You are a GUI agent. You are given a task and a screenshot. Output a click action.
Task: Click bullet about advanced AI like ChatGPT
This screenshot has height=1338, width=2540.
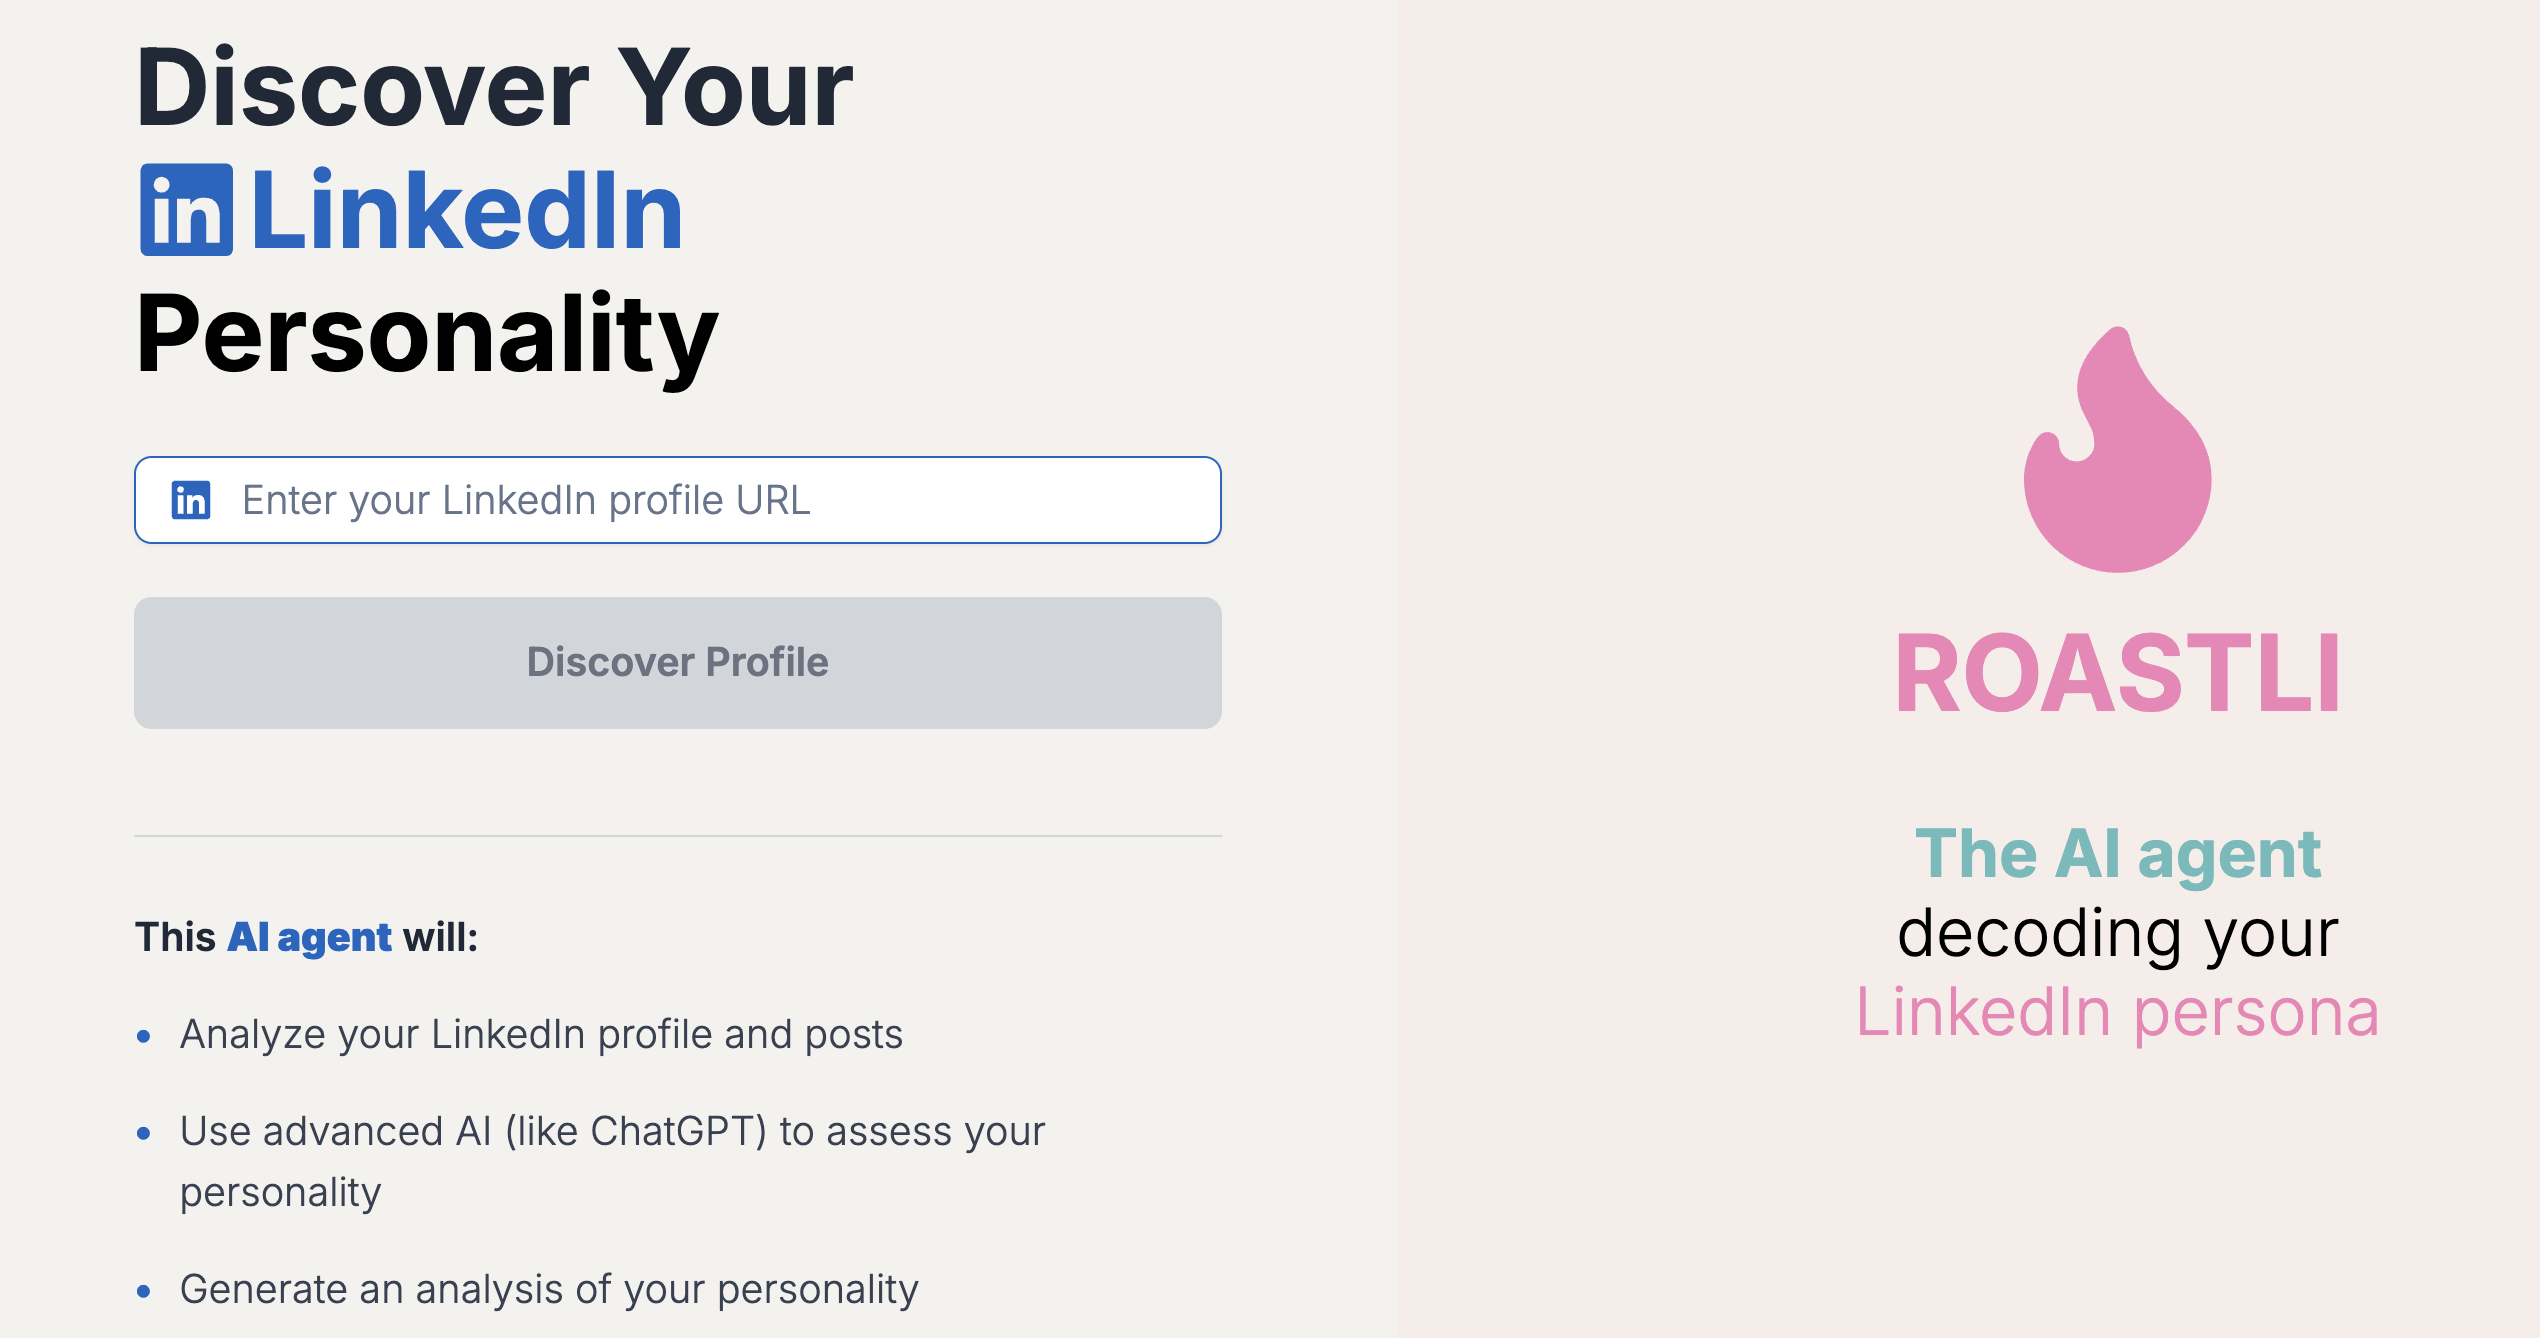612,1162
